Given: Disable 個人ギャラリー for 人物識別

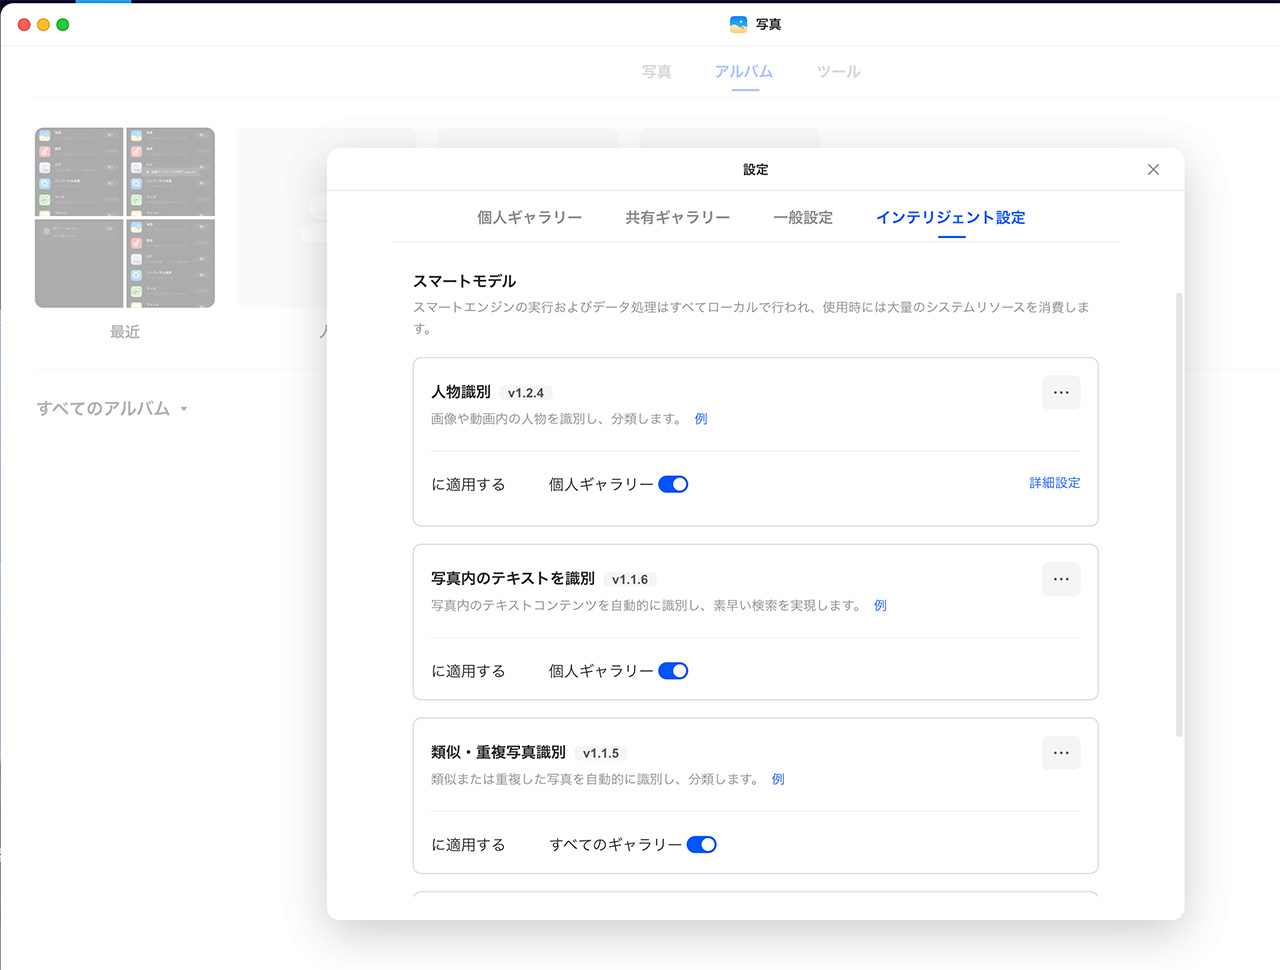Looking at the screenshot, I should (x=674, y=483).
